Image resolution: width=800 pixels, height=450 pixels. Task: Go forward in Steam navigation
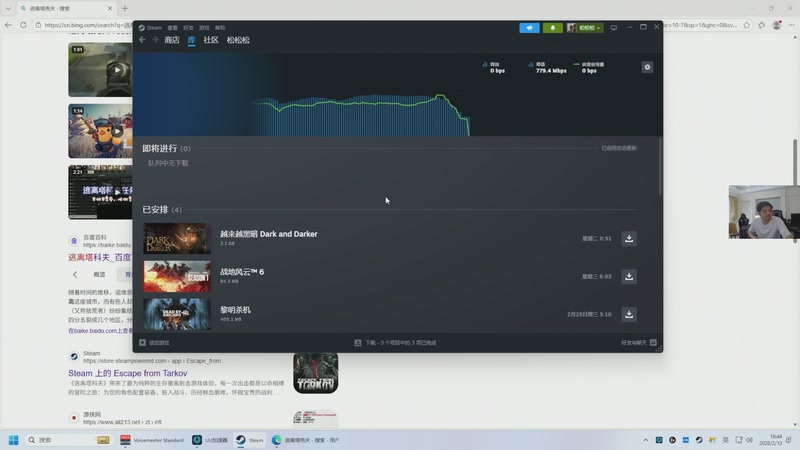(x=155, y=40)
